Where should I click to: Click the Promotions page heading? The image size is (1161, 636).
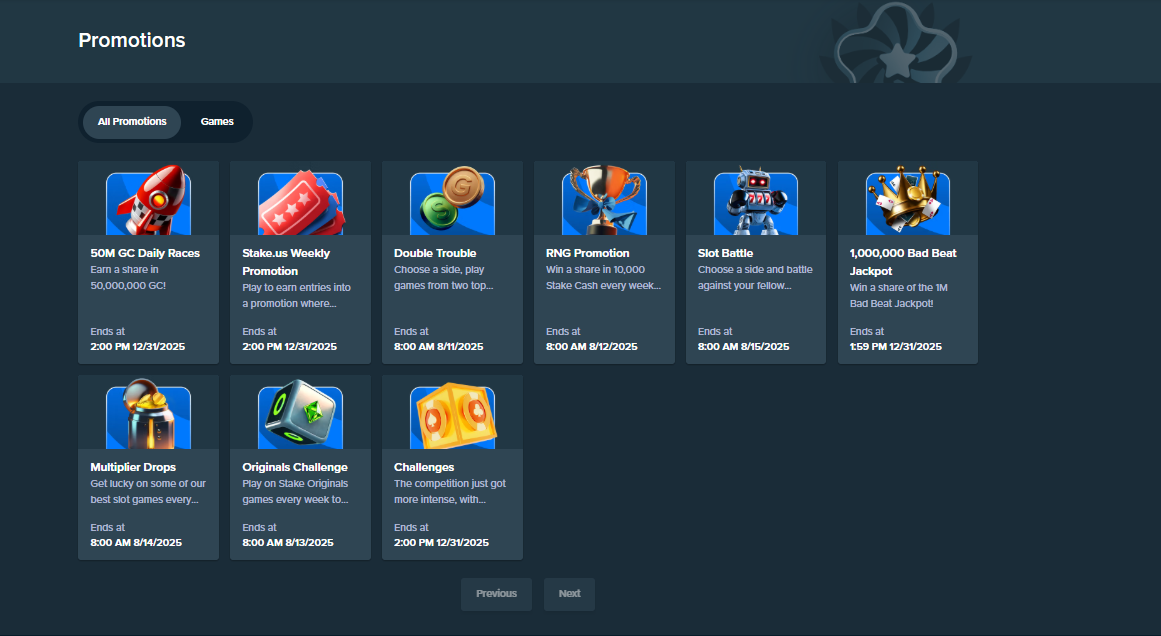click(132, 40)
